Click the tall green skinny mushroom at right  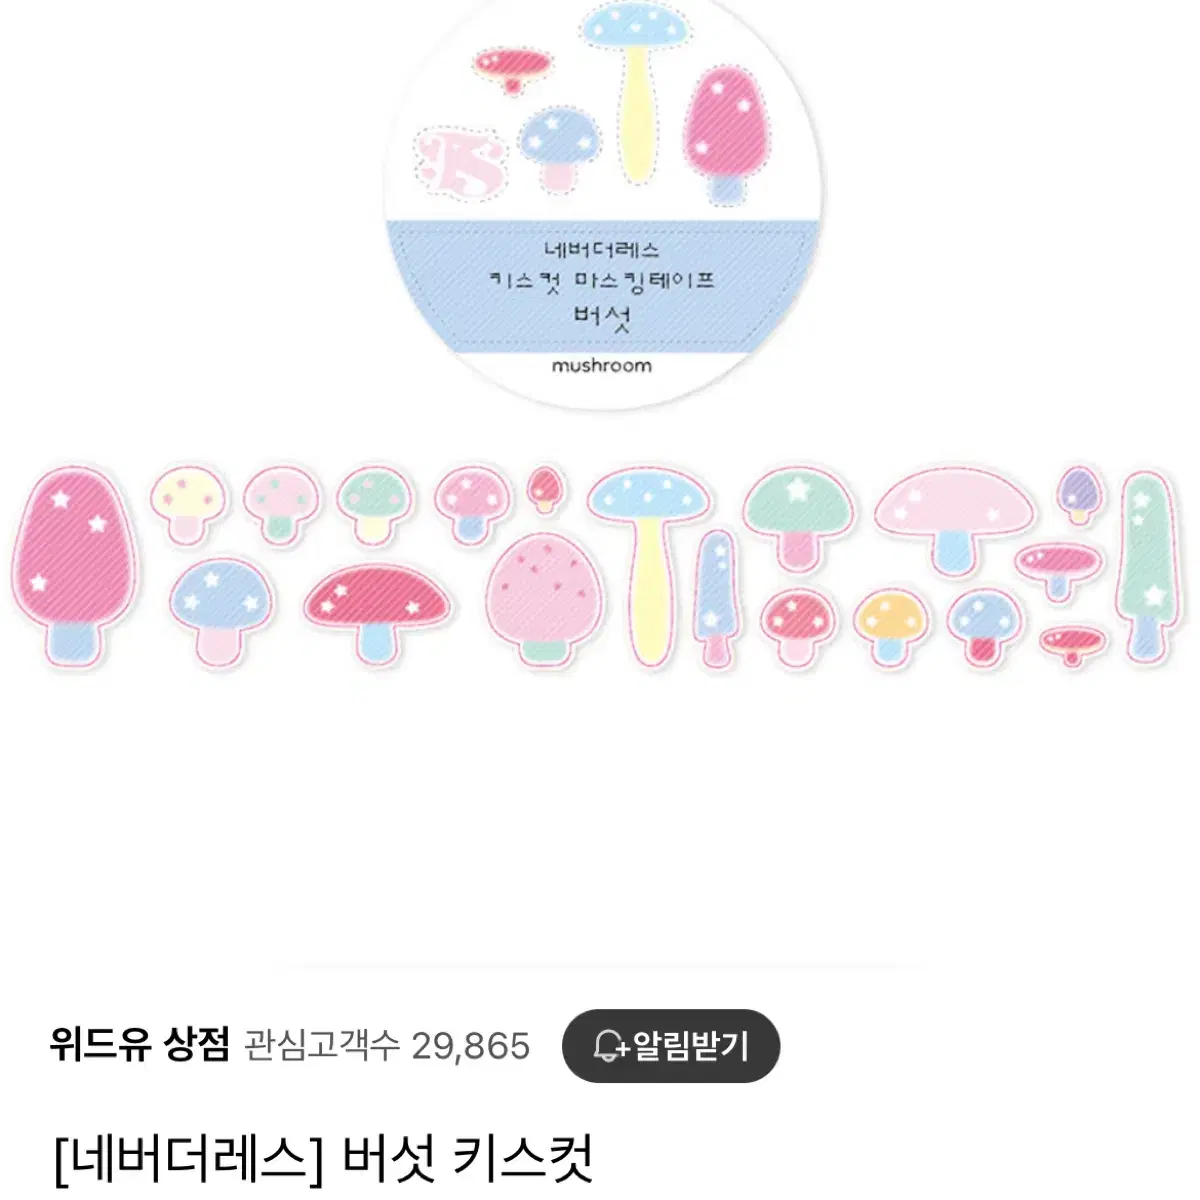pyautogui.click(x=1146, y=563)
